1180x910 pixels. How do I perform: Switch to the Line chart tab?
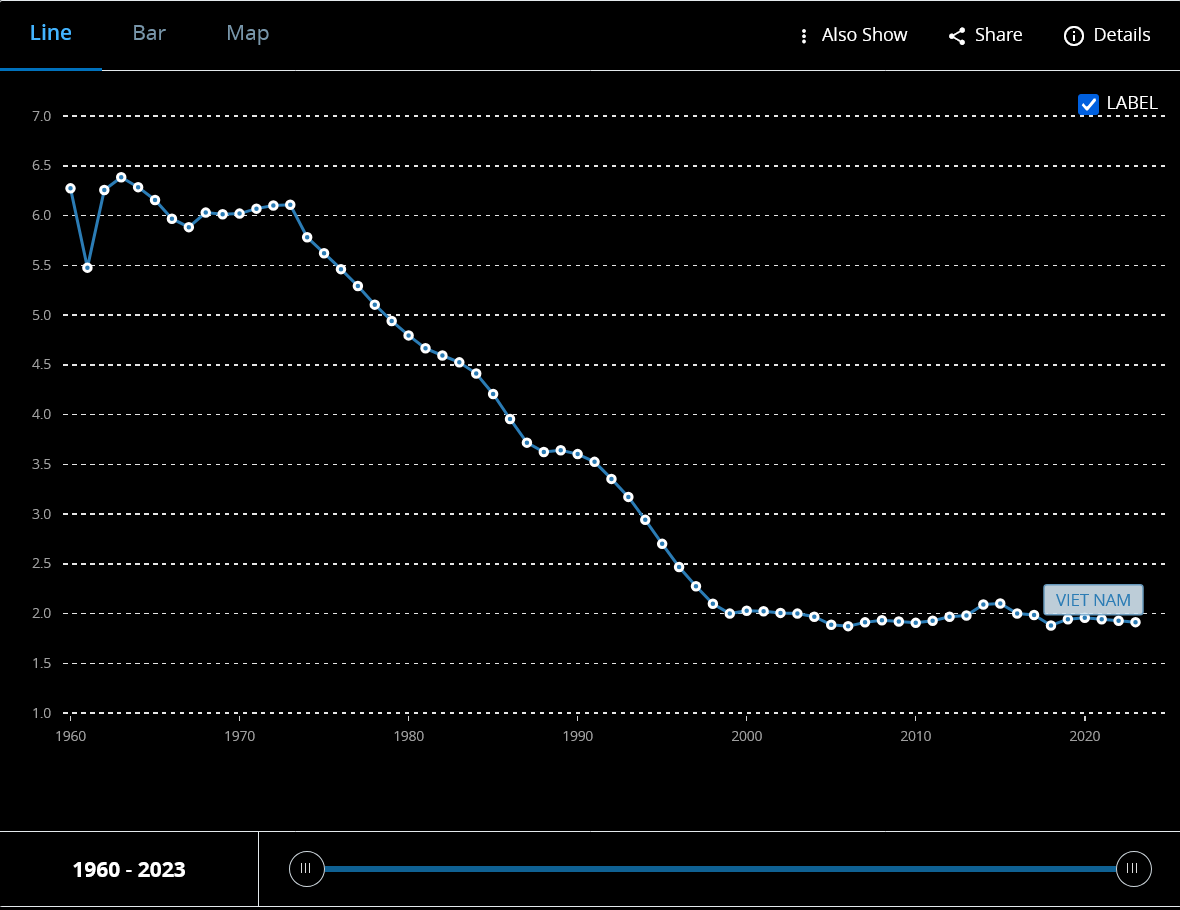(50, 33)
